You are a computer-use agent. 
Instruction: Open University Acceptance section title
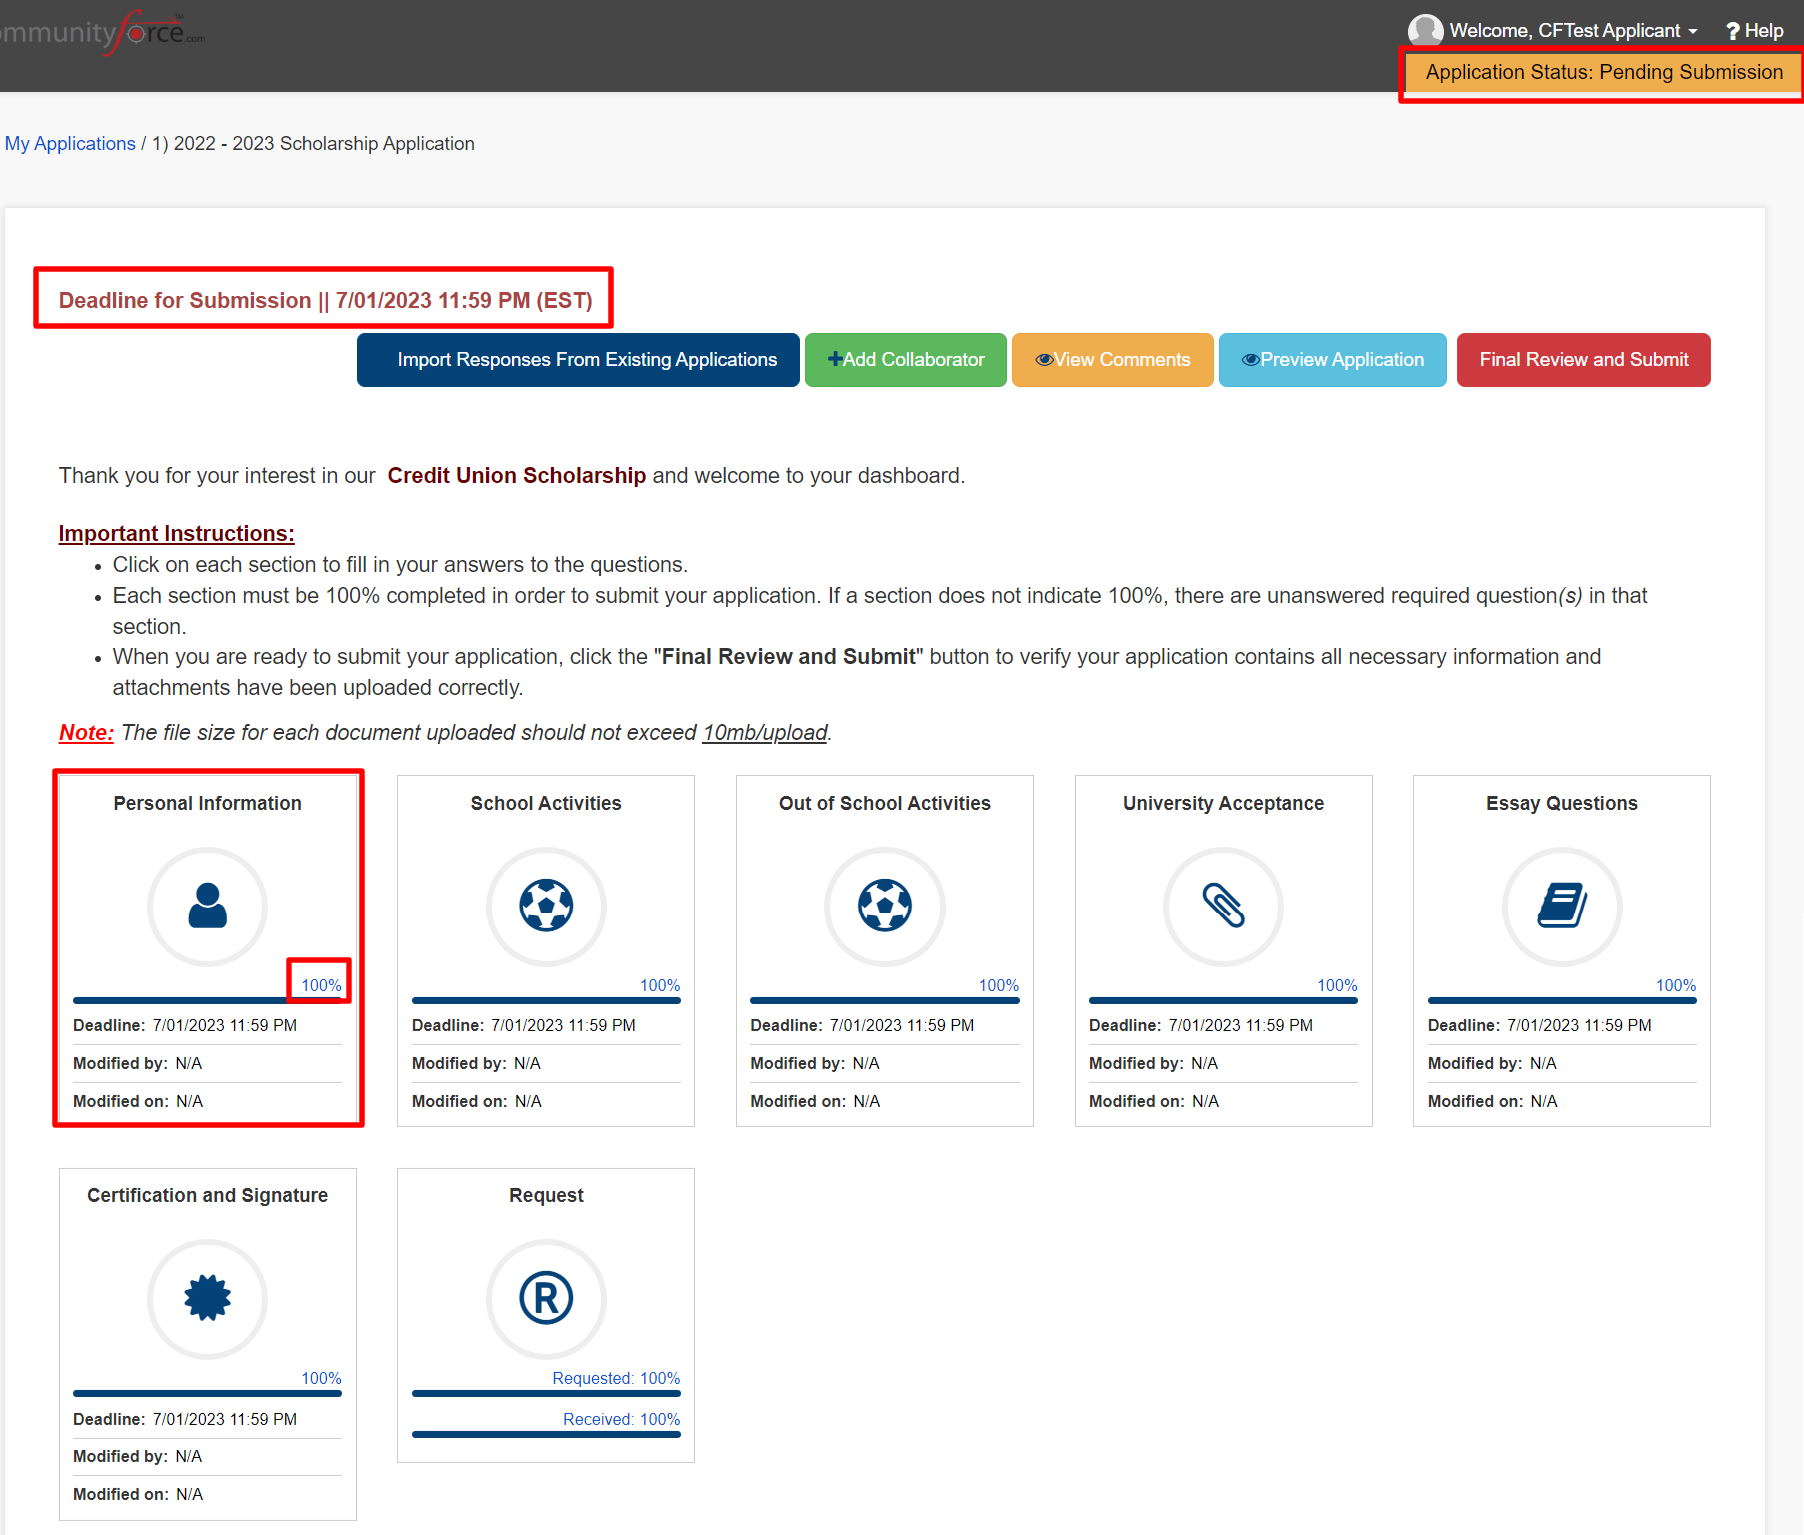[x=1223, y=803]
